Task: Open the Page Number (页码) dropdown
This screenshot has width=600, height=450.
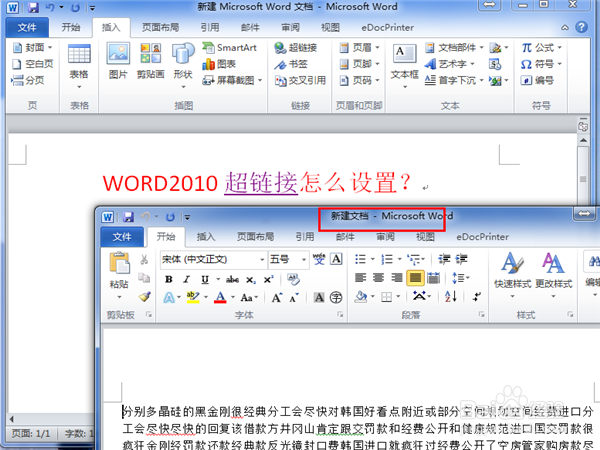Action: (x=360, y=80)
